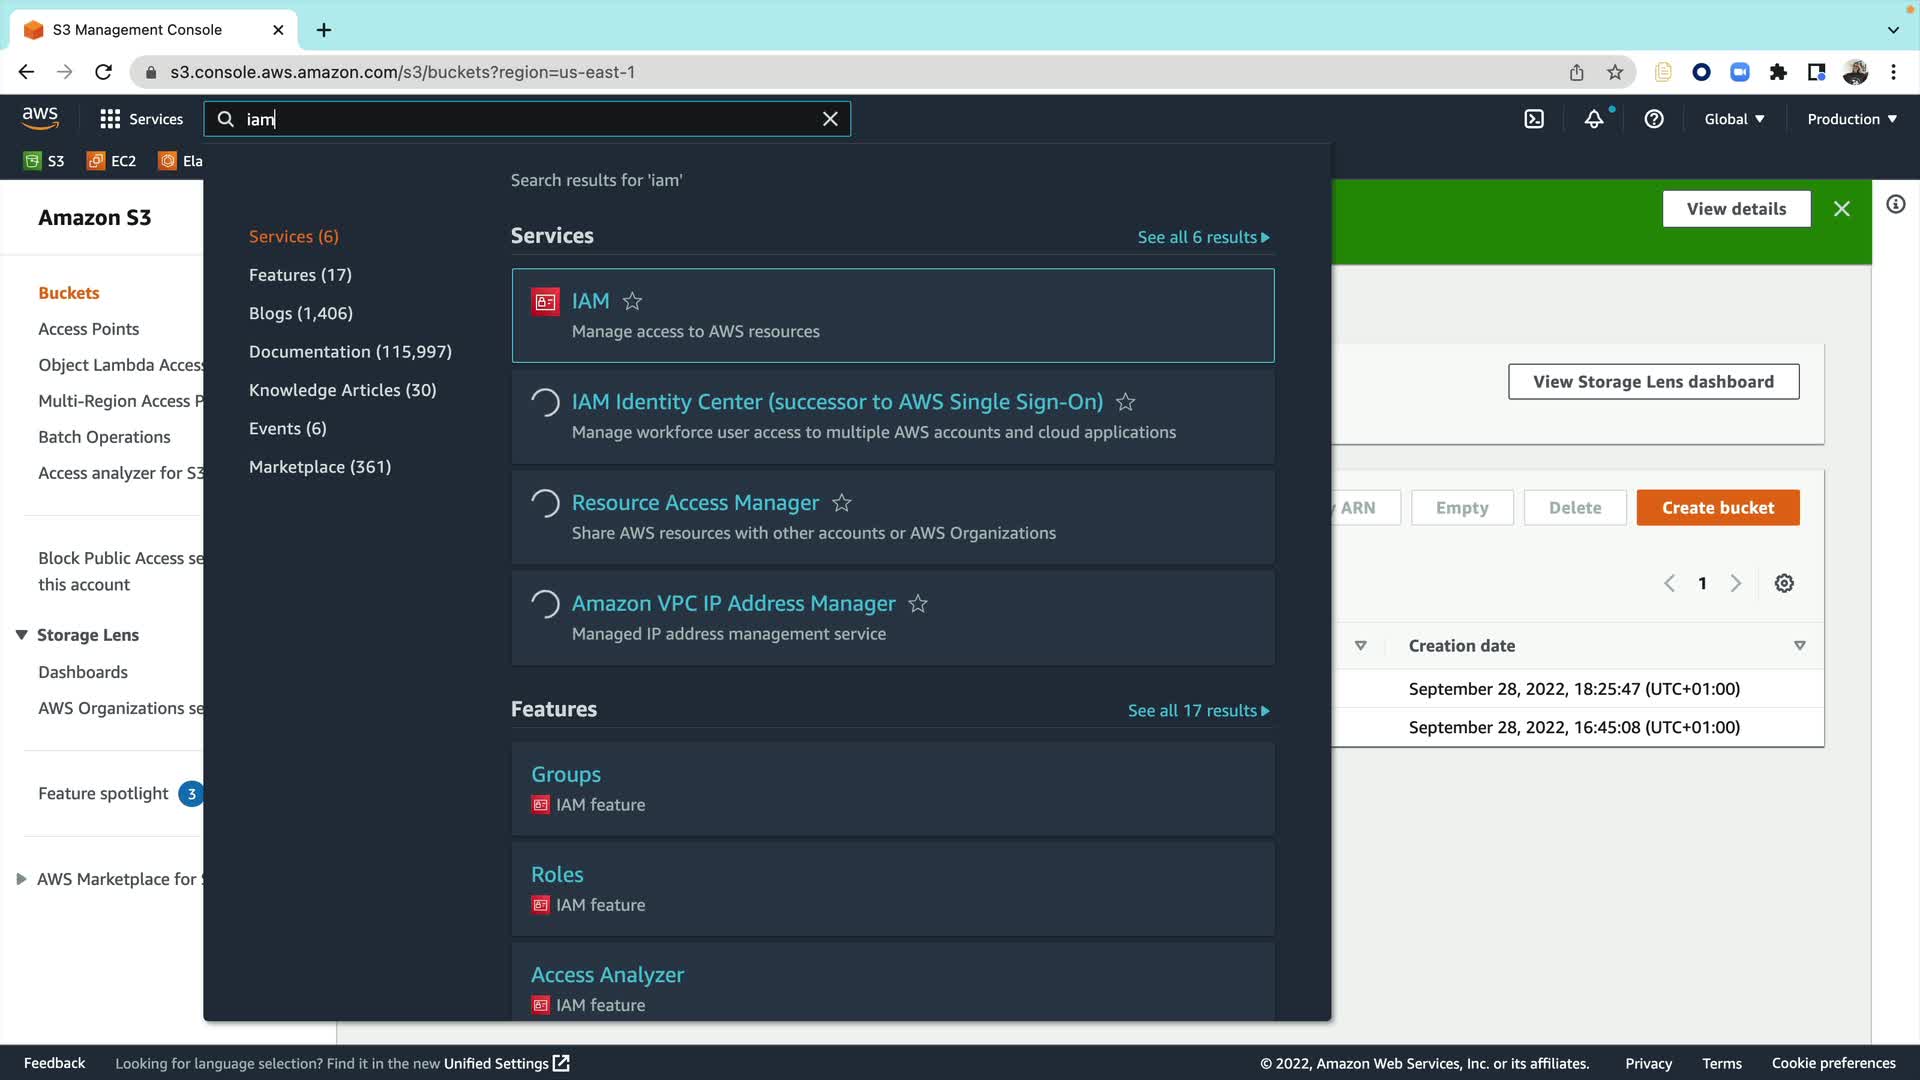Open table preferences gear icon

pos(1784,583)
